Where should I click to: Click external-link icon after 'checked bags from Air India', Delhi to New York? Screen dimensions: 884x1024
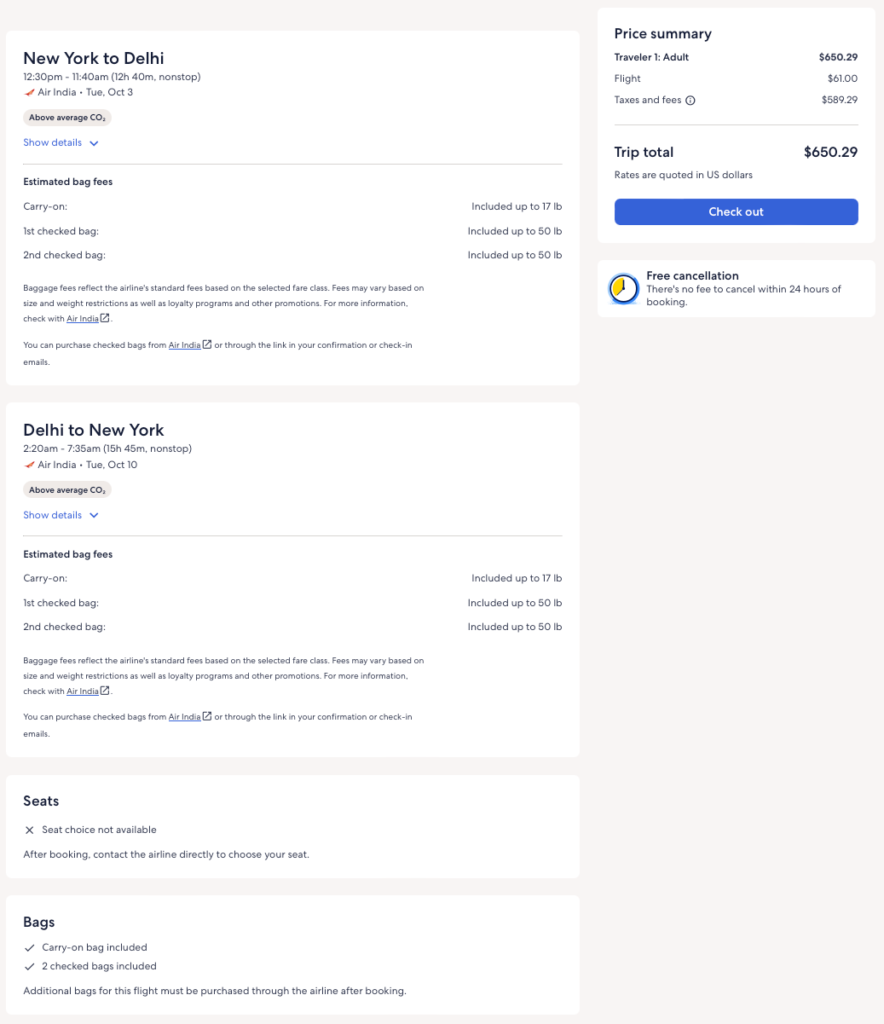point(207,716)
